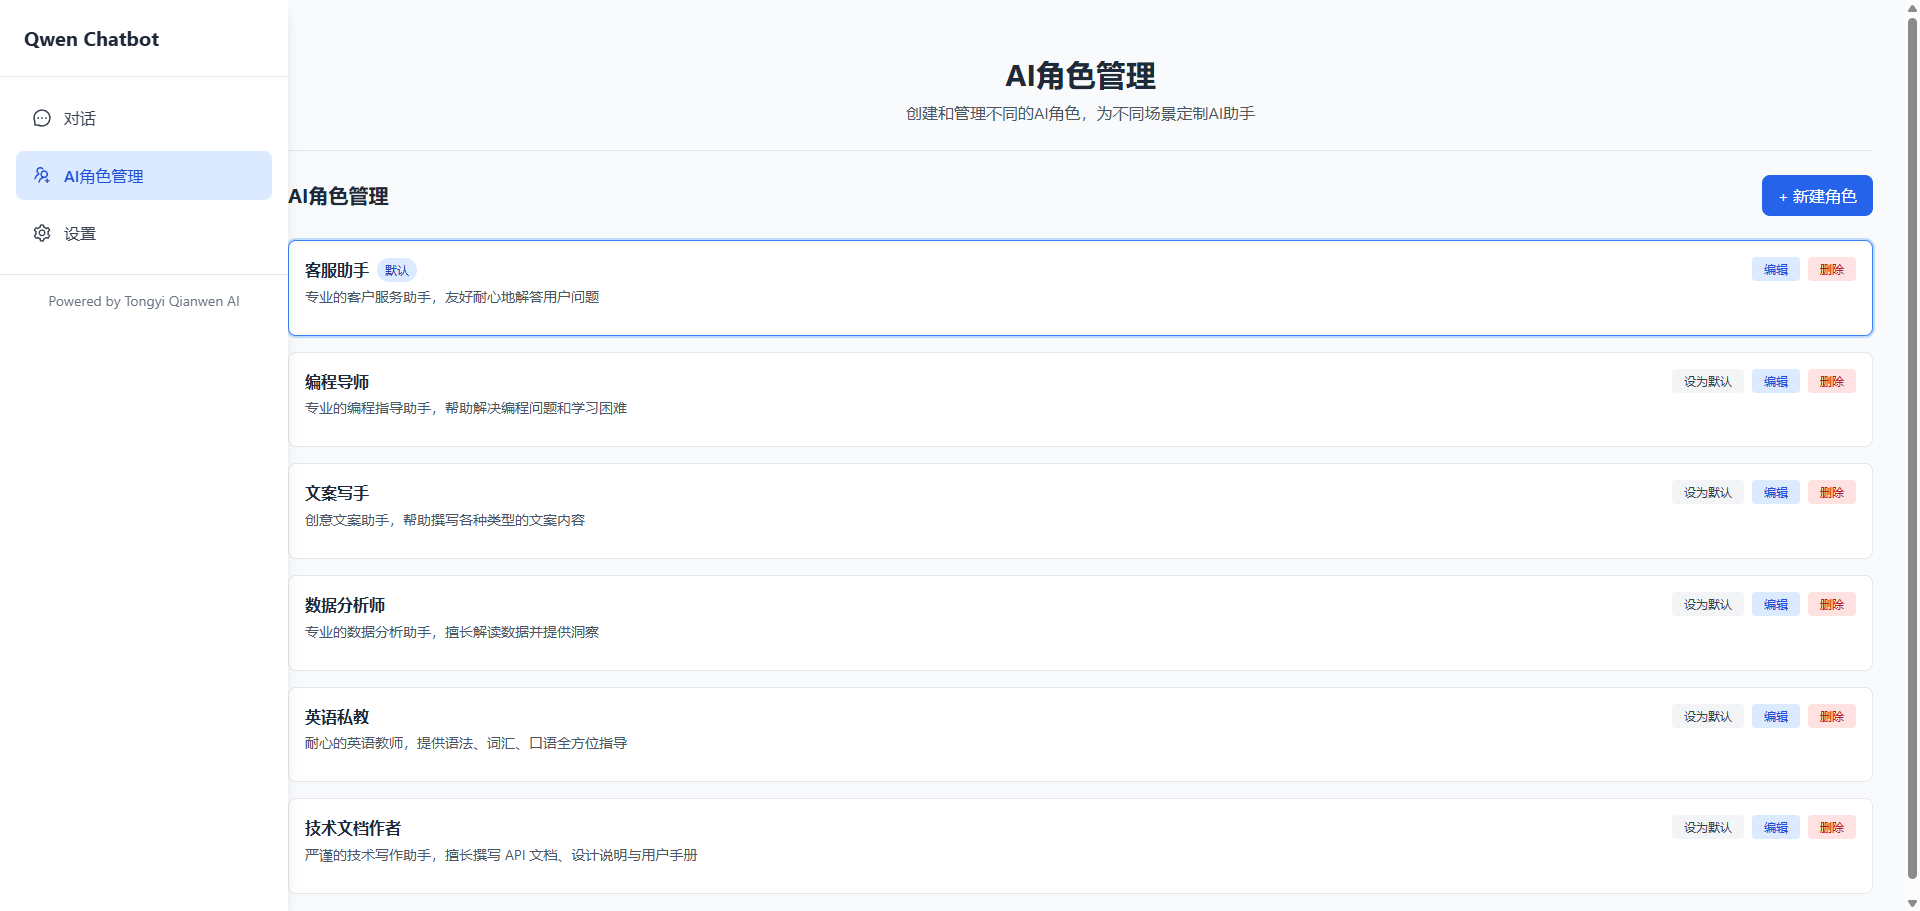Screen dimensions: 1920x911
Task: Edit the 文案写手 role
Action: (1776, 492)
